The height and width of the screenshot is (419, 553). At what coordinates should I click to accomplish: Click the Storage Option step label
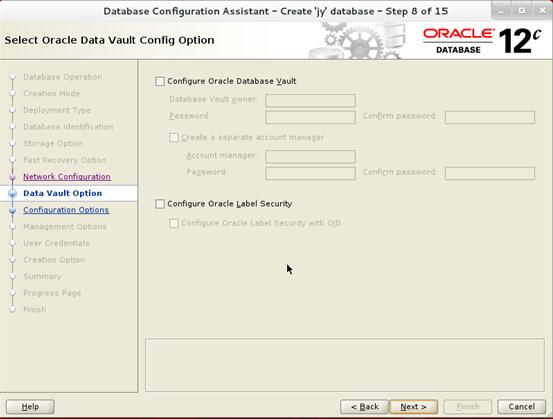click(x=53, y=144)
